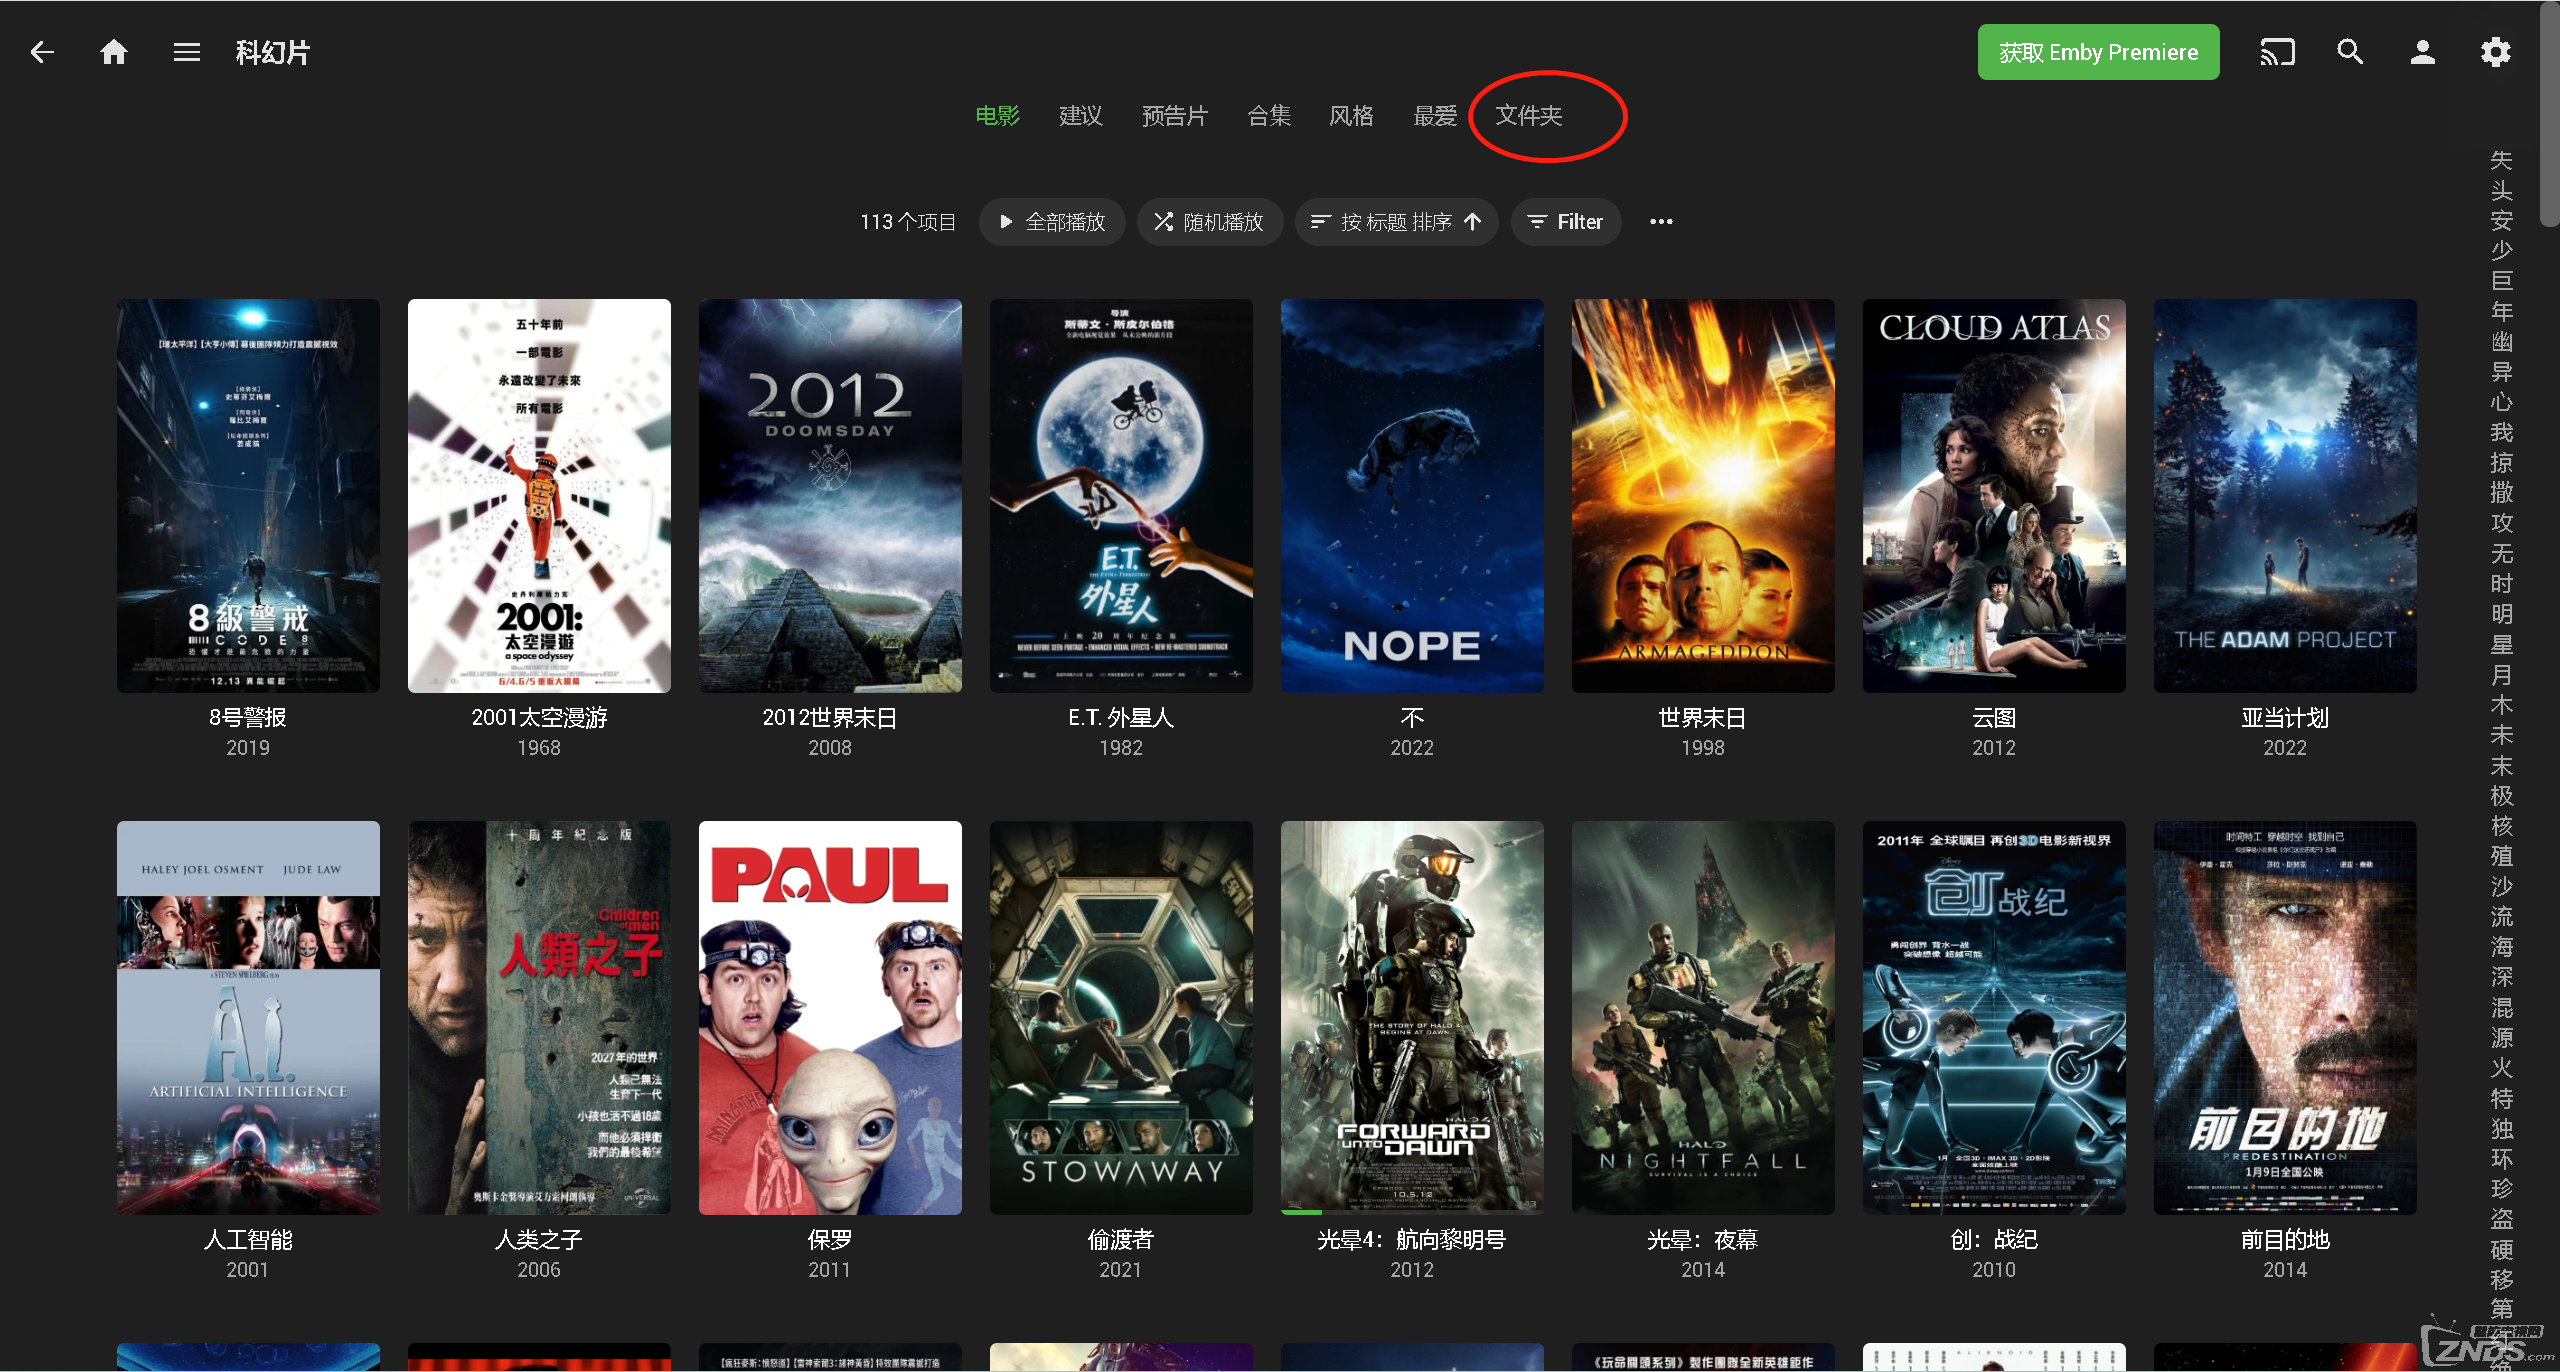Jump to index character 头
Viewport: 2560px width, 1372px height.
point(2501,190)
